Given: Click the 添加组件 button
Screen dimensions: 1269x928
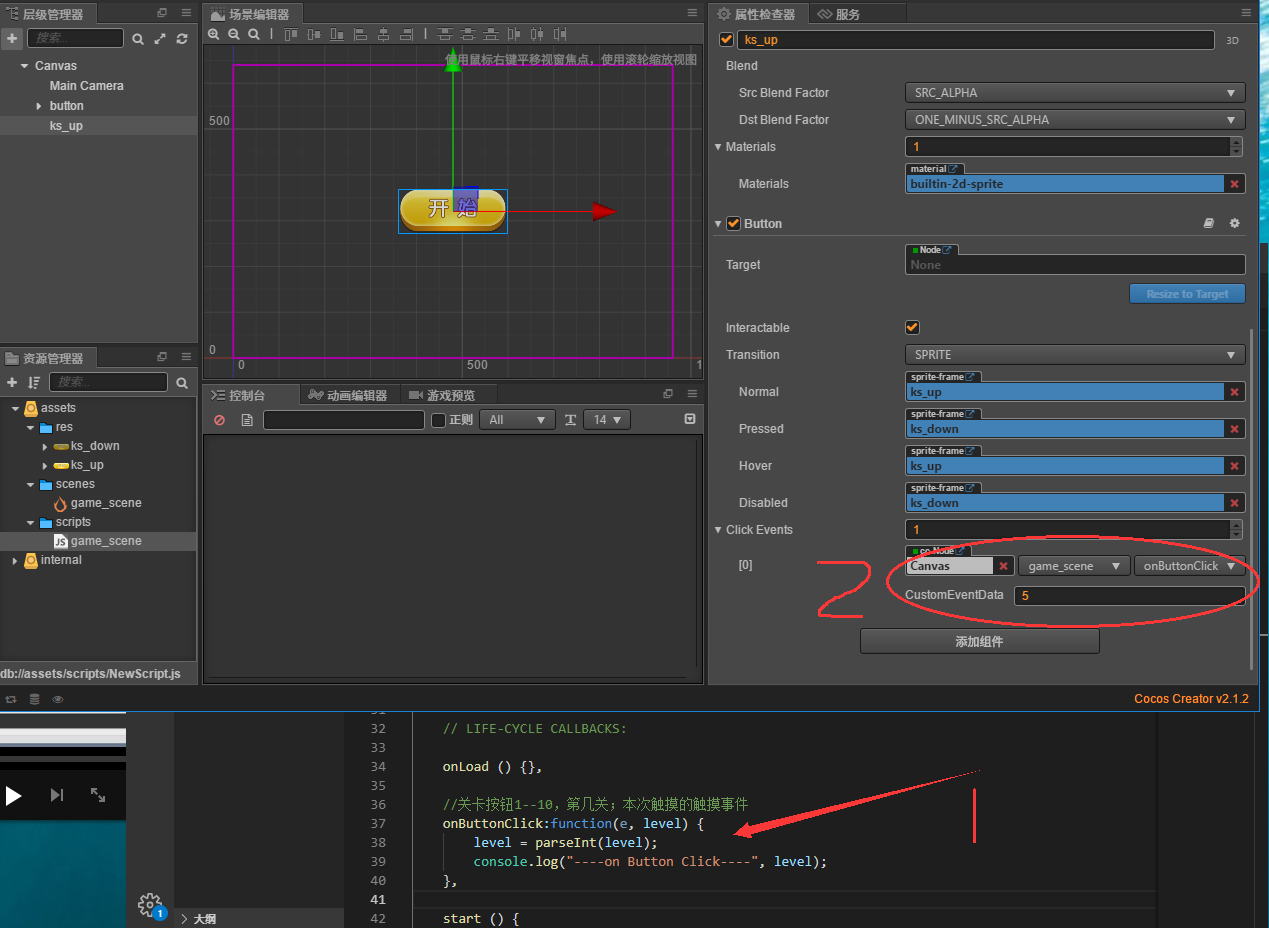Looking at the screenshot, I should pos(979,641).
